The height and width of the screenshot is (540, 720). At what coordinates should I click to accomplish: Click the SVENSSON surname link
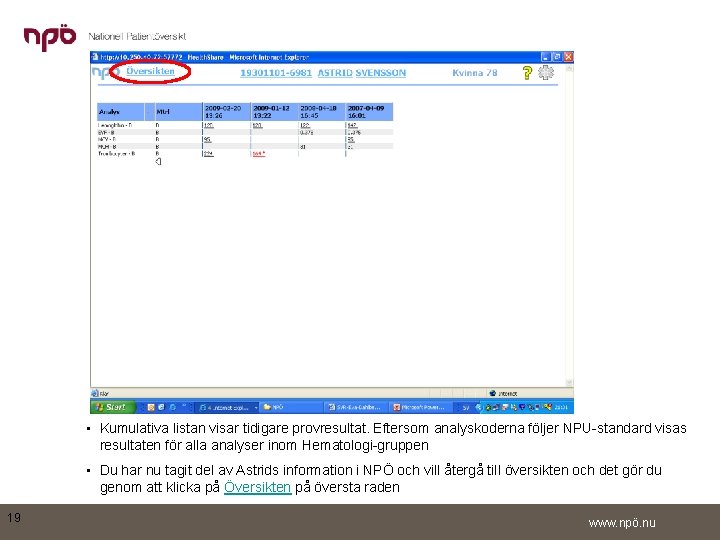tap(381, 73)
